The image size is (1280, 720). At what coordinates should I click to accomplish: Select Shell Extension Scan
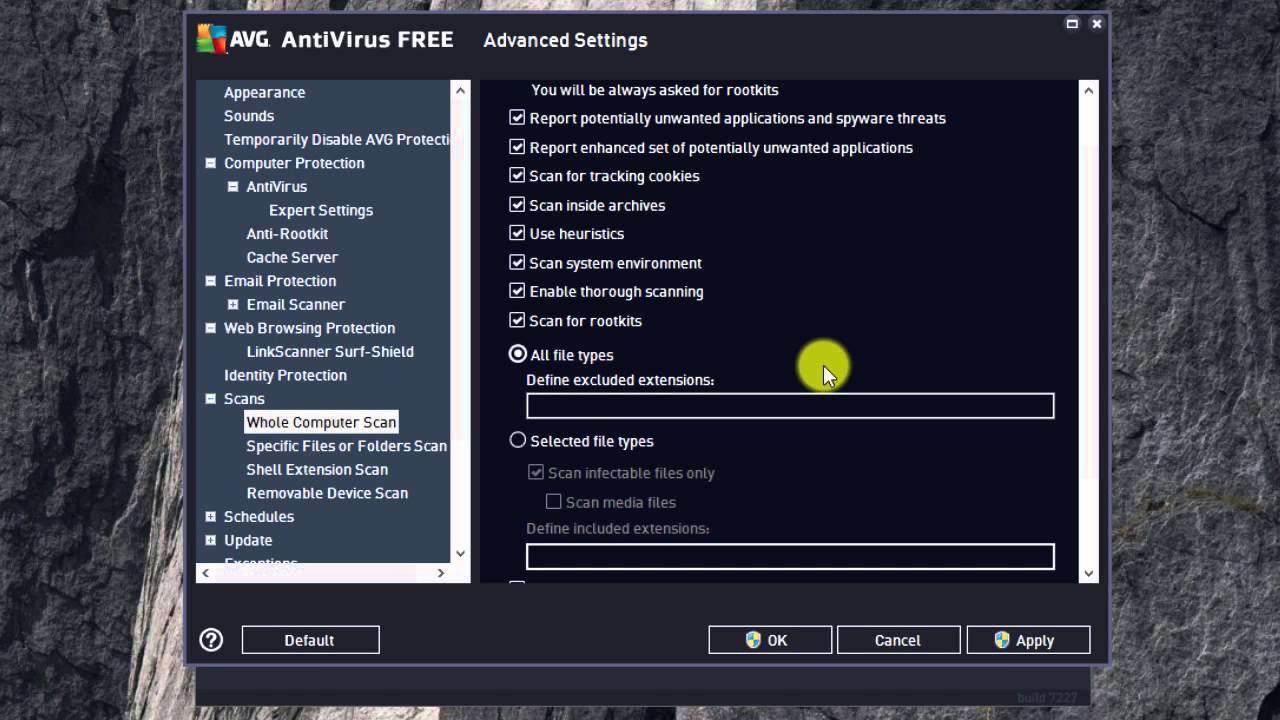pos(317,469)
